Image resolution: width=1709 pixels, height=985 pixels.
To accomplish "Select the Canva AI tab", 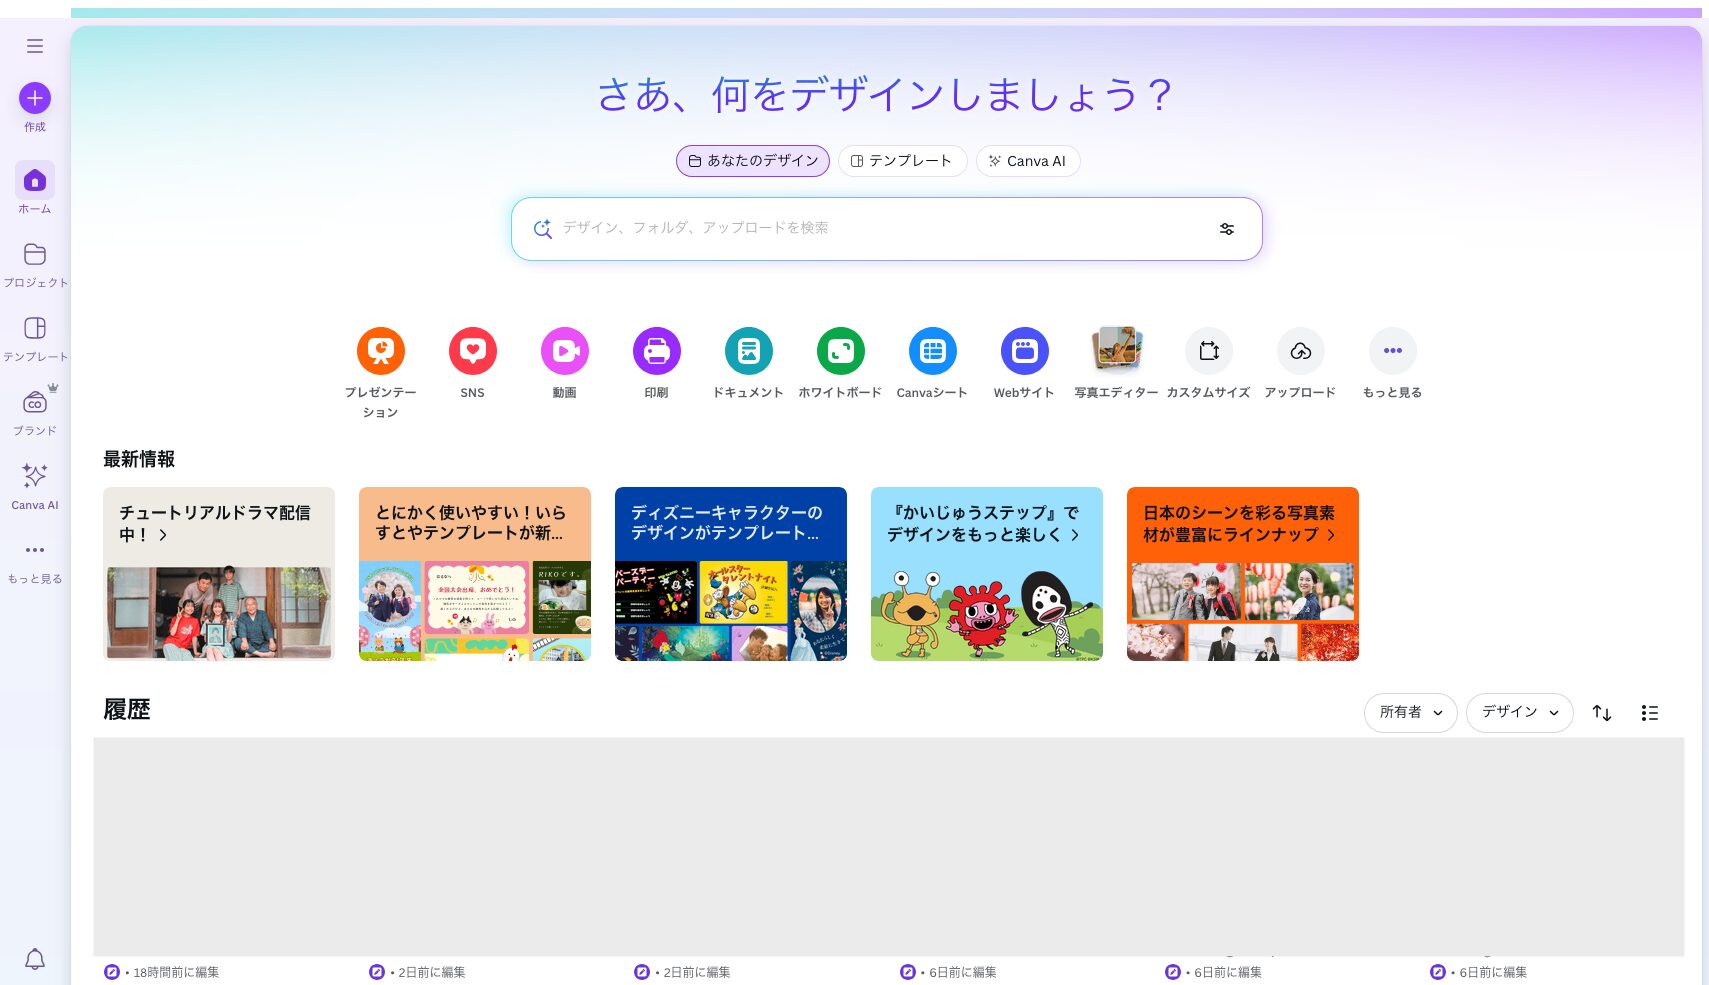I will (1028, 161).
